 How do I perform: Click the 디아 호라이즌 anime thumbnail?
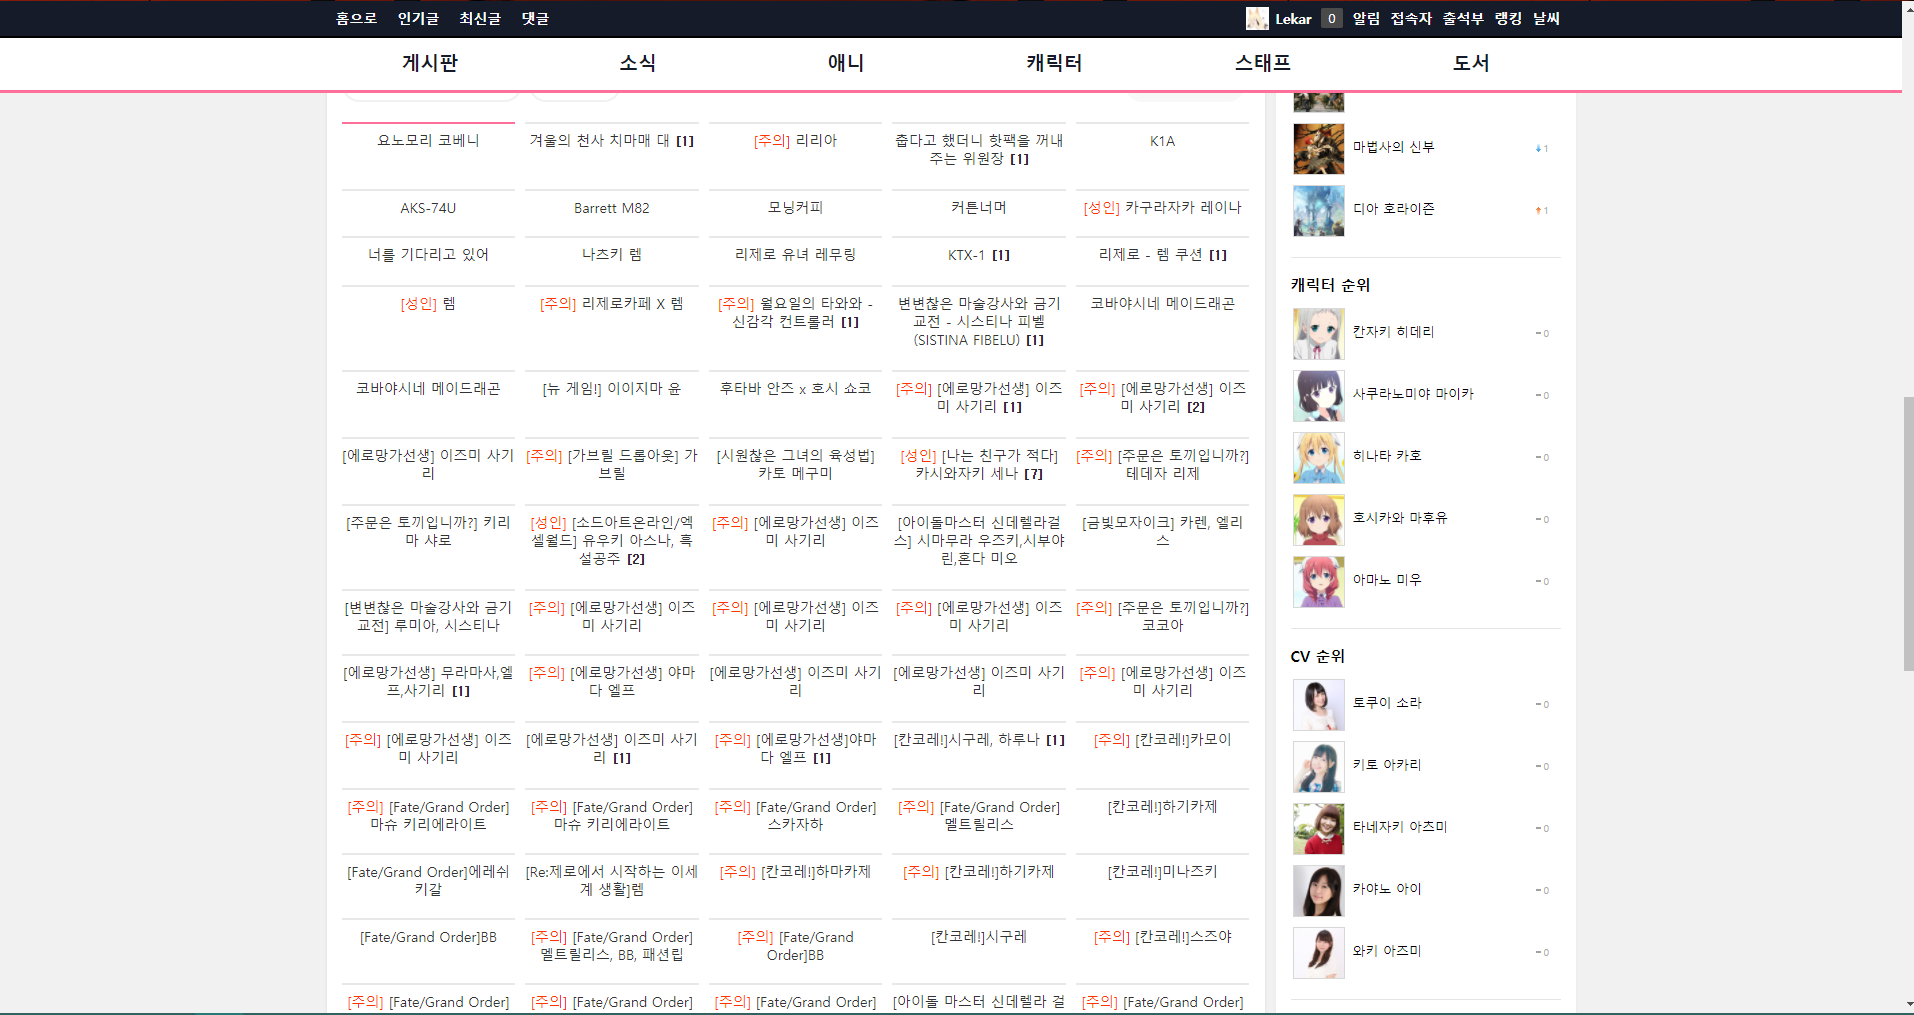(x=1318, y=210)
